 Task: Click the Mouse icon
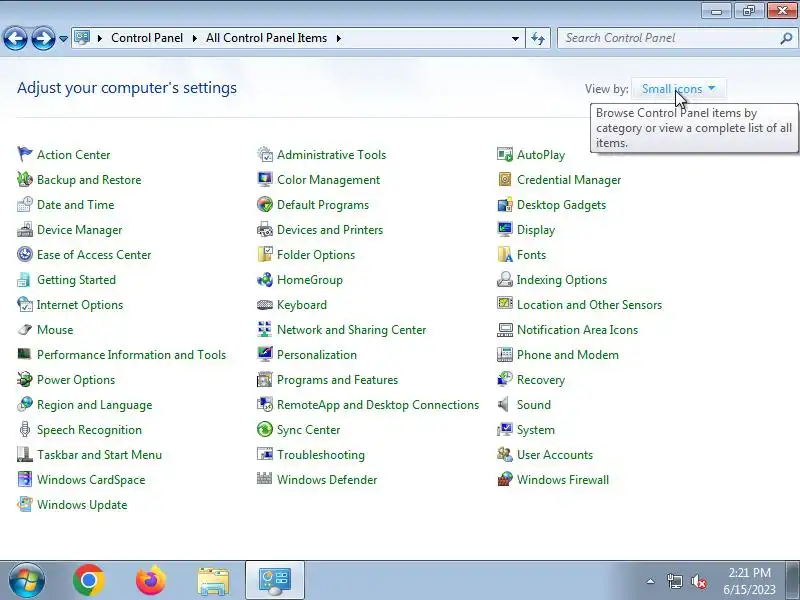point(24,329)
